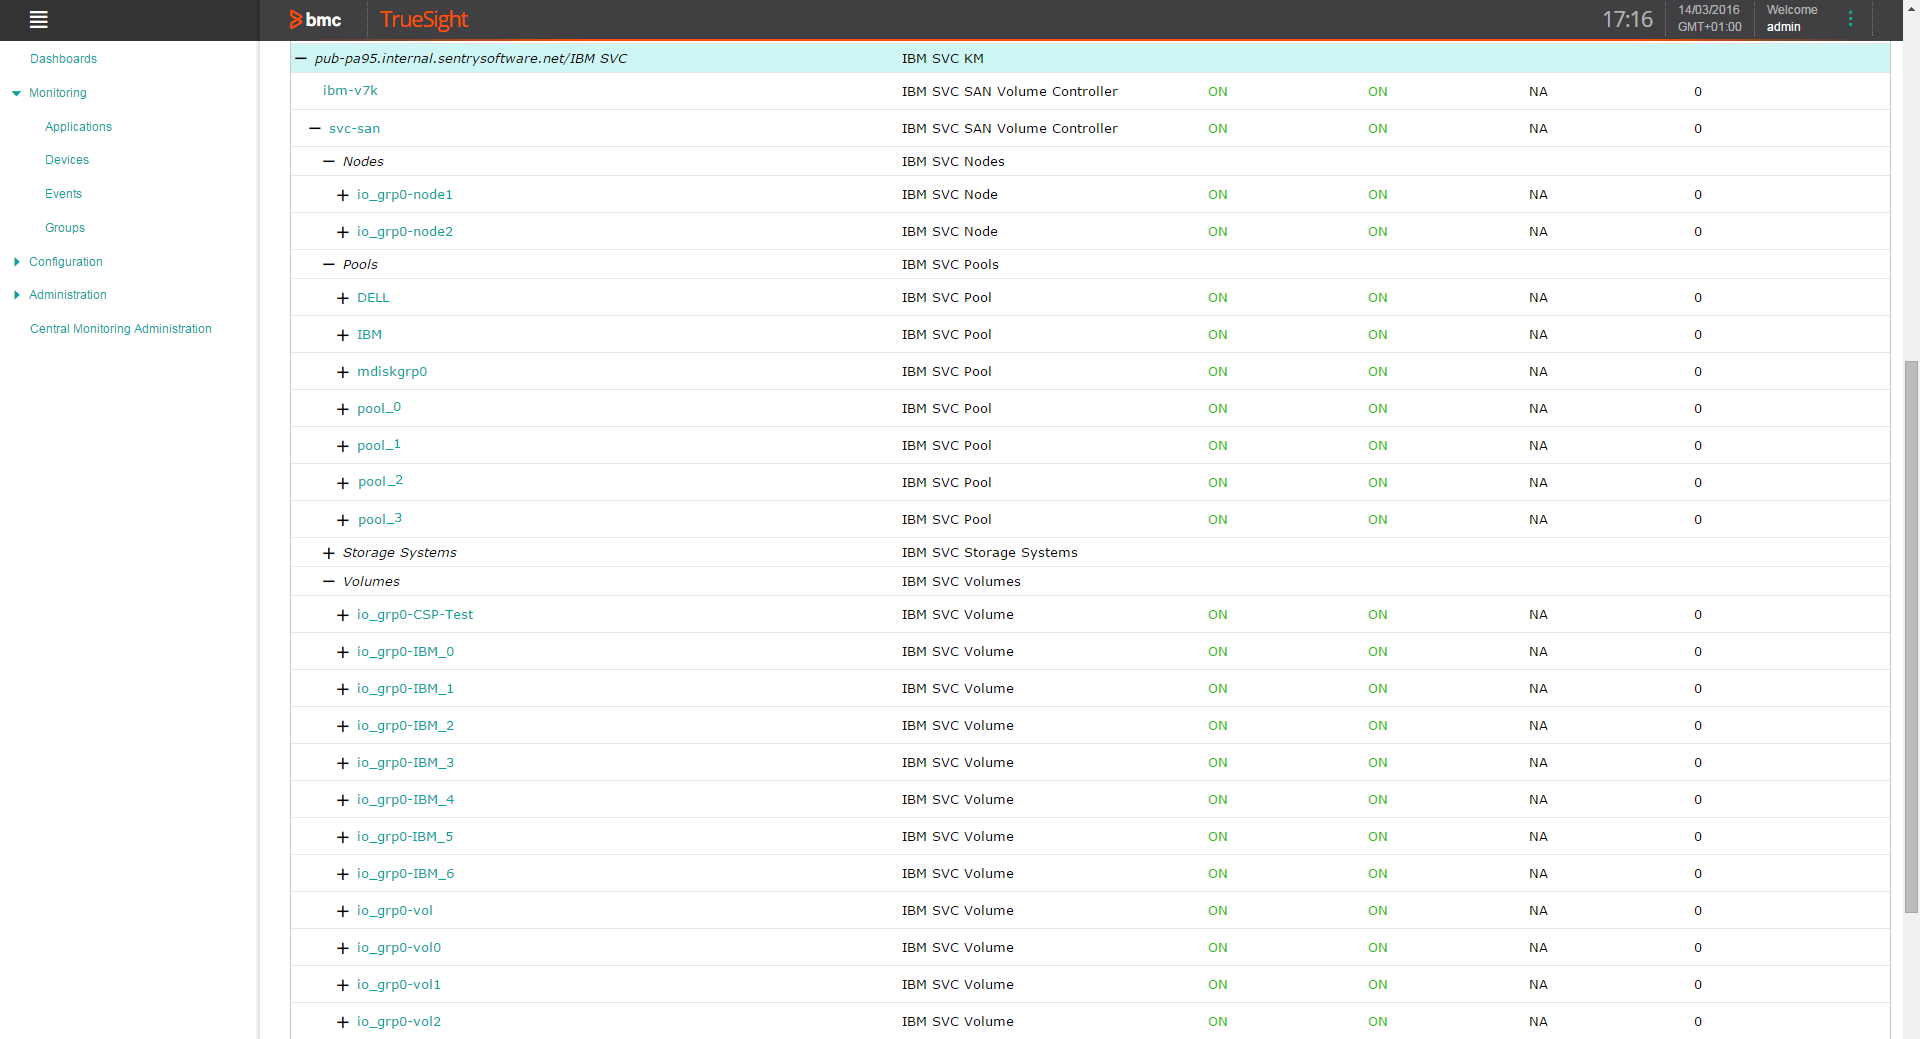Screen dimensions: 1920x1039
Task: Open the io_grp0-IBM_6 link
Action: [x=405, y=874]
